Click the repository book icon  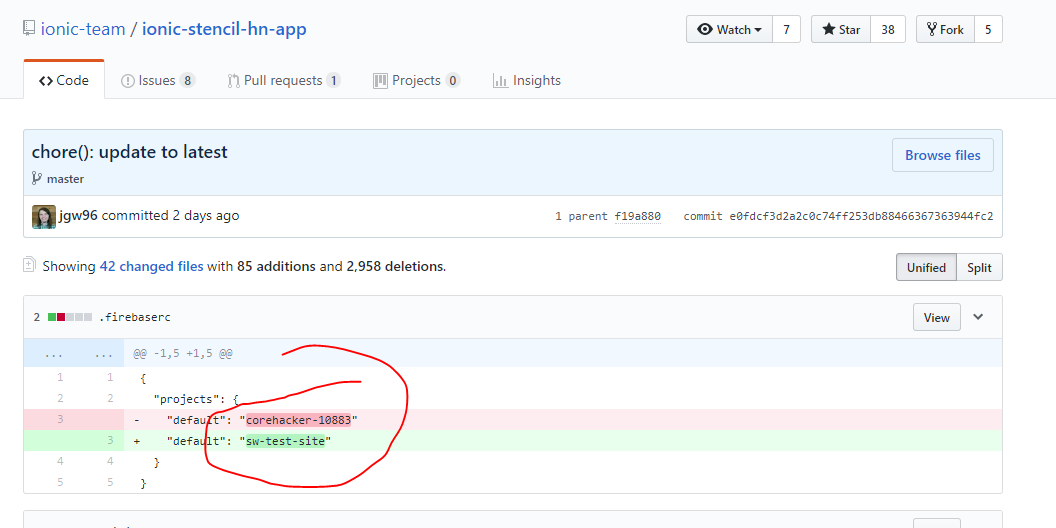coord(29,28)
